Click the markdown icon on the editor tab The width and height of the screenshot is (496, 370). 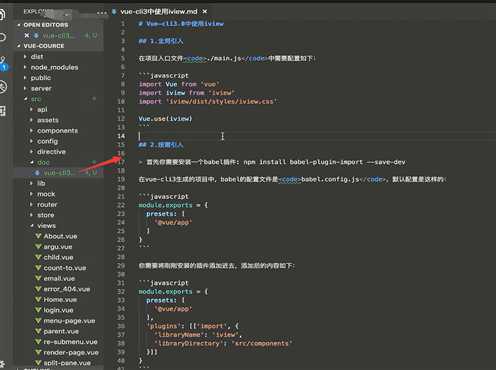click(114, 12)
